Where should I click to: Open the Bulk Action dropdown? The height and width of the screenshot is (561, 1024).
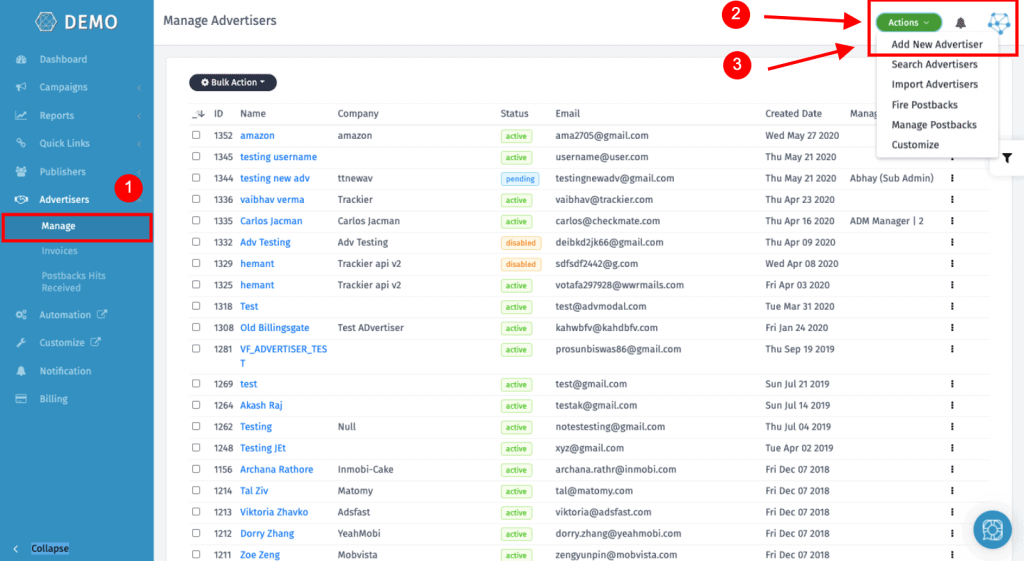233,83
